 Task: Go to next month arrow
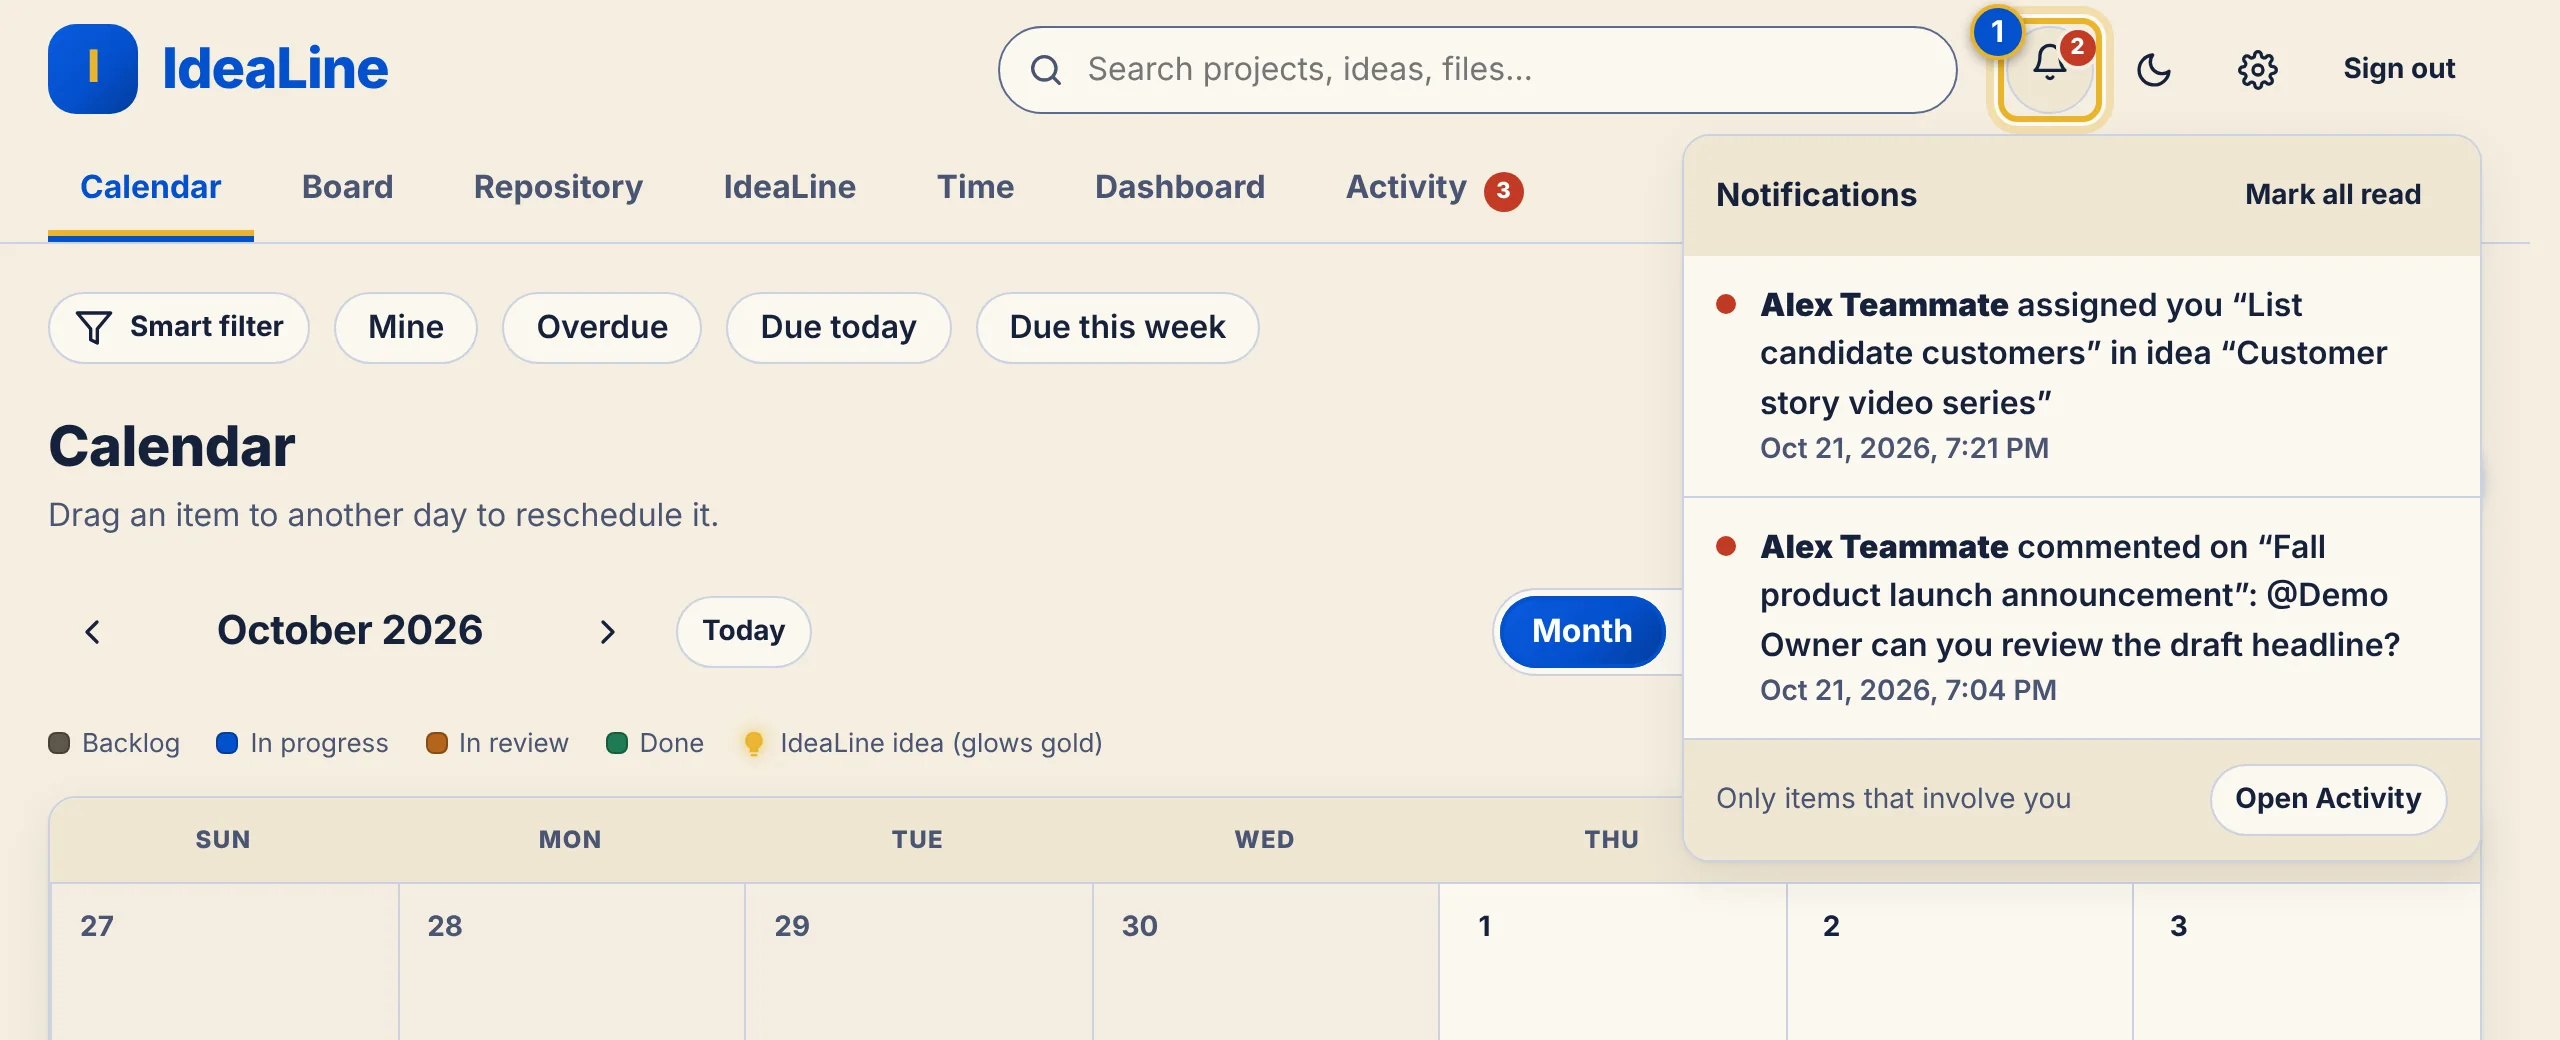(607, 631)
